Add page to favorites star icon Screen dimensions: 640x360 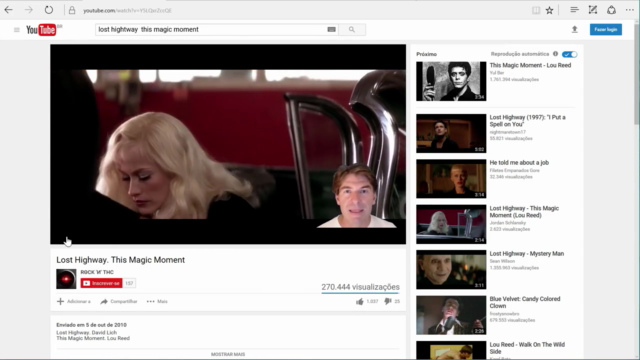pos(549,11)
